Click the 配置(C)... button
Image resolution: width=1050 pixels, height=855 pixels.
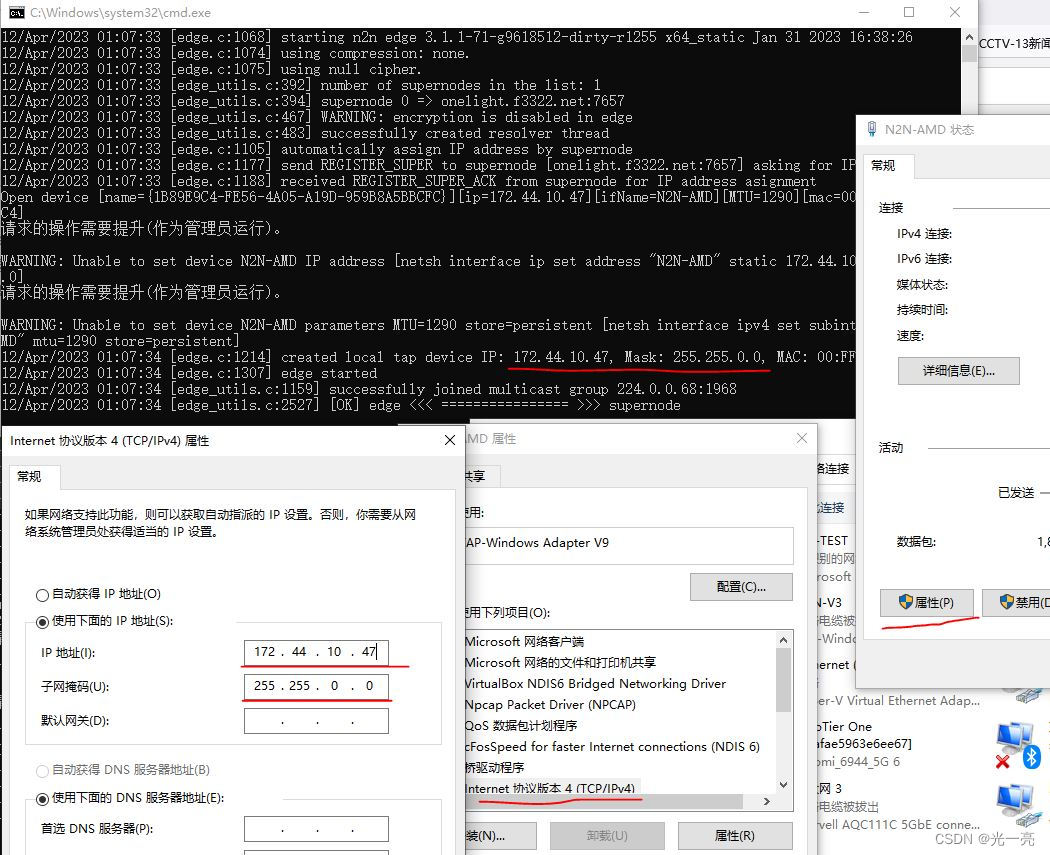coord(741,587)
